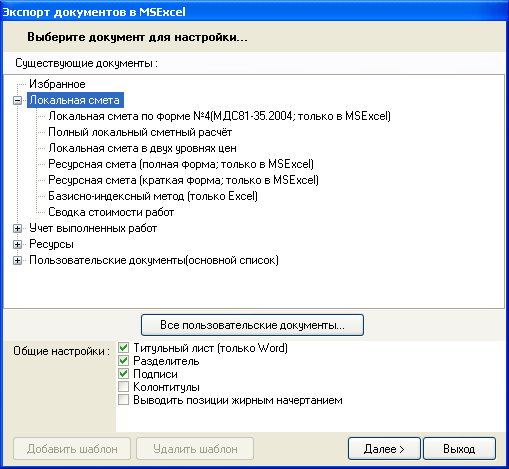Select Избранное in the document tree
This screenshot has height=469, width=509.
(x=57, y=84)
